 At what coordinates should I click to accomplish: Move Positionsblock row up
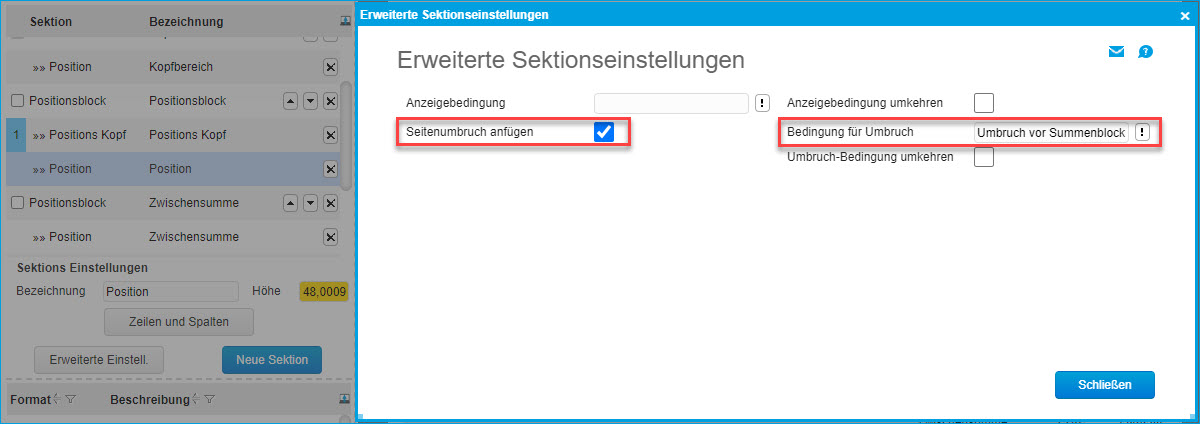291,101
